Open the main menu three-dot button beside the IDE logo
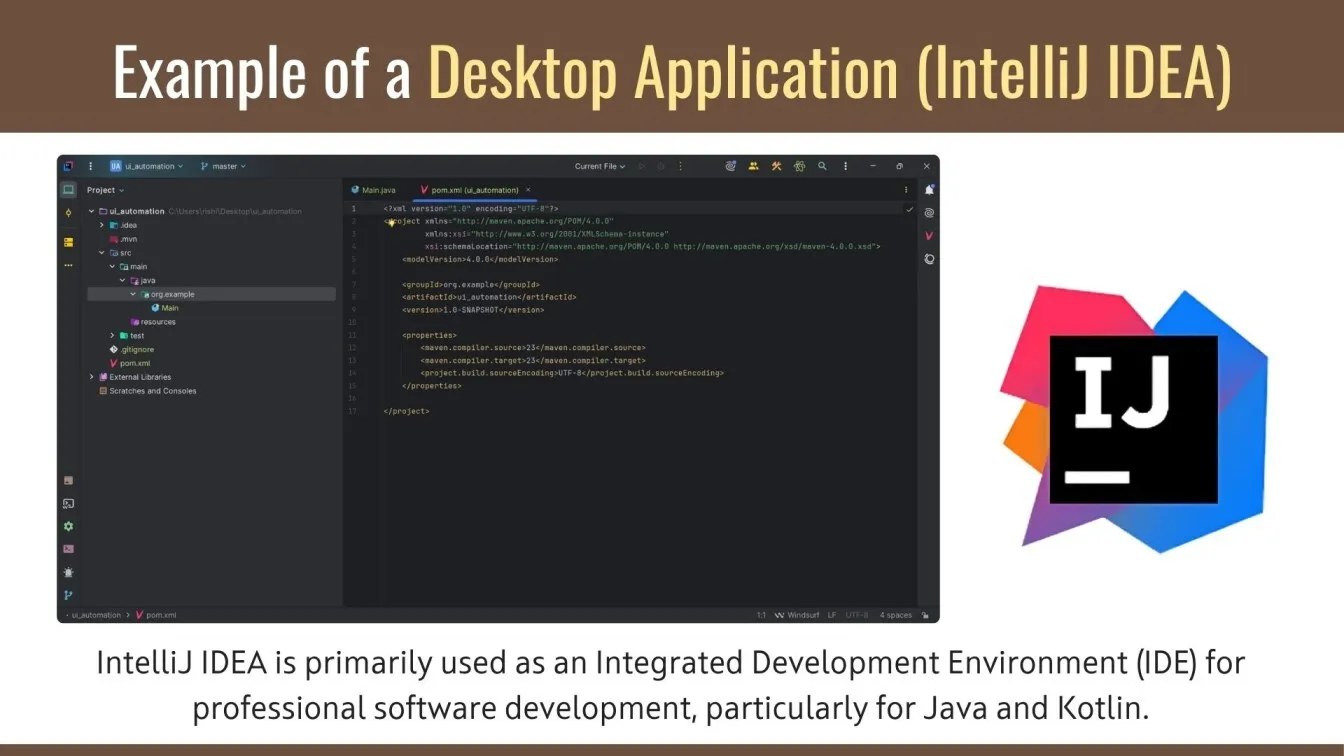This screenshot has width=1344, height=756. [91, 166]
